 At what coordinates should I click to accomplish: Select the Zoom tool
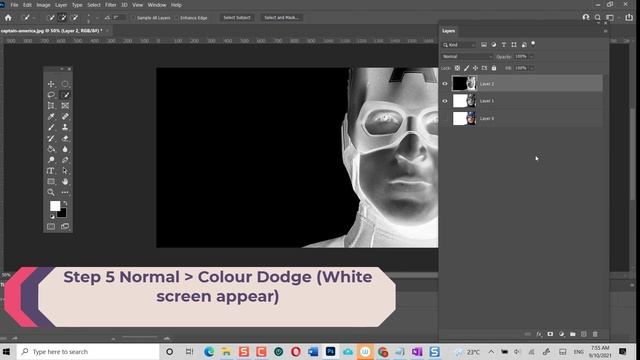[51, 192]
